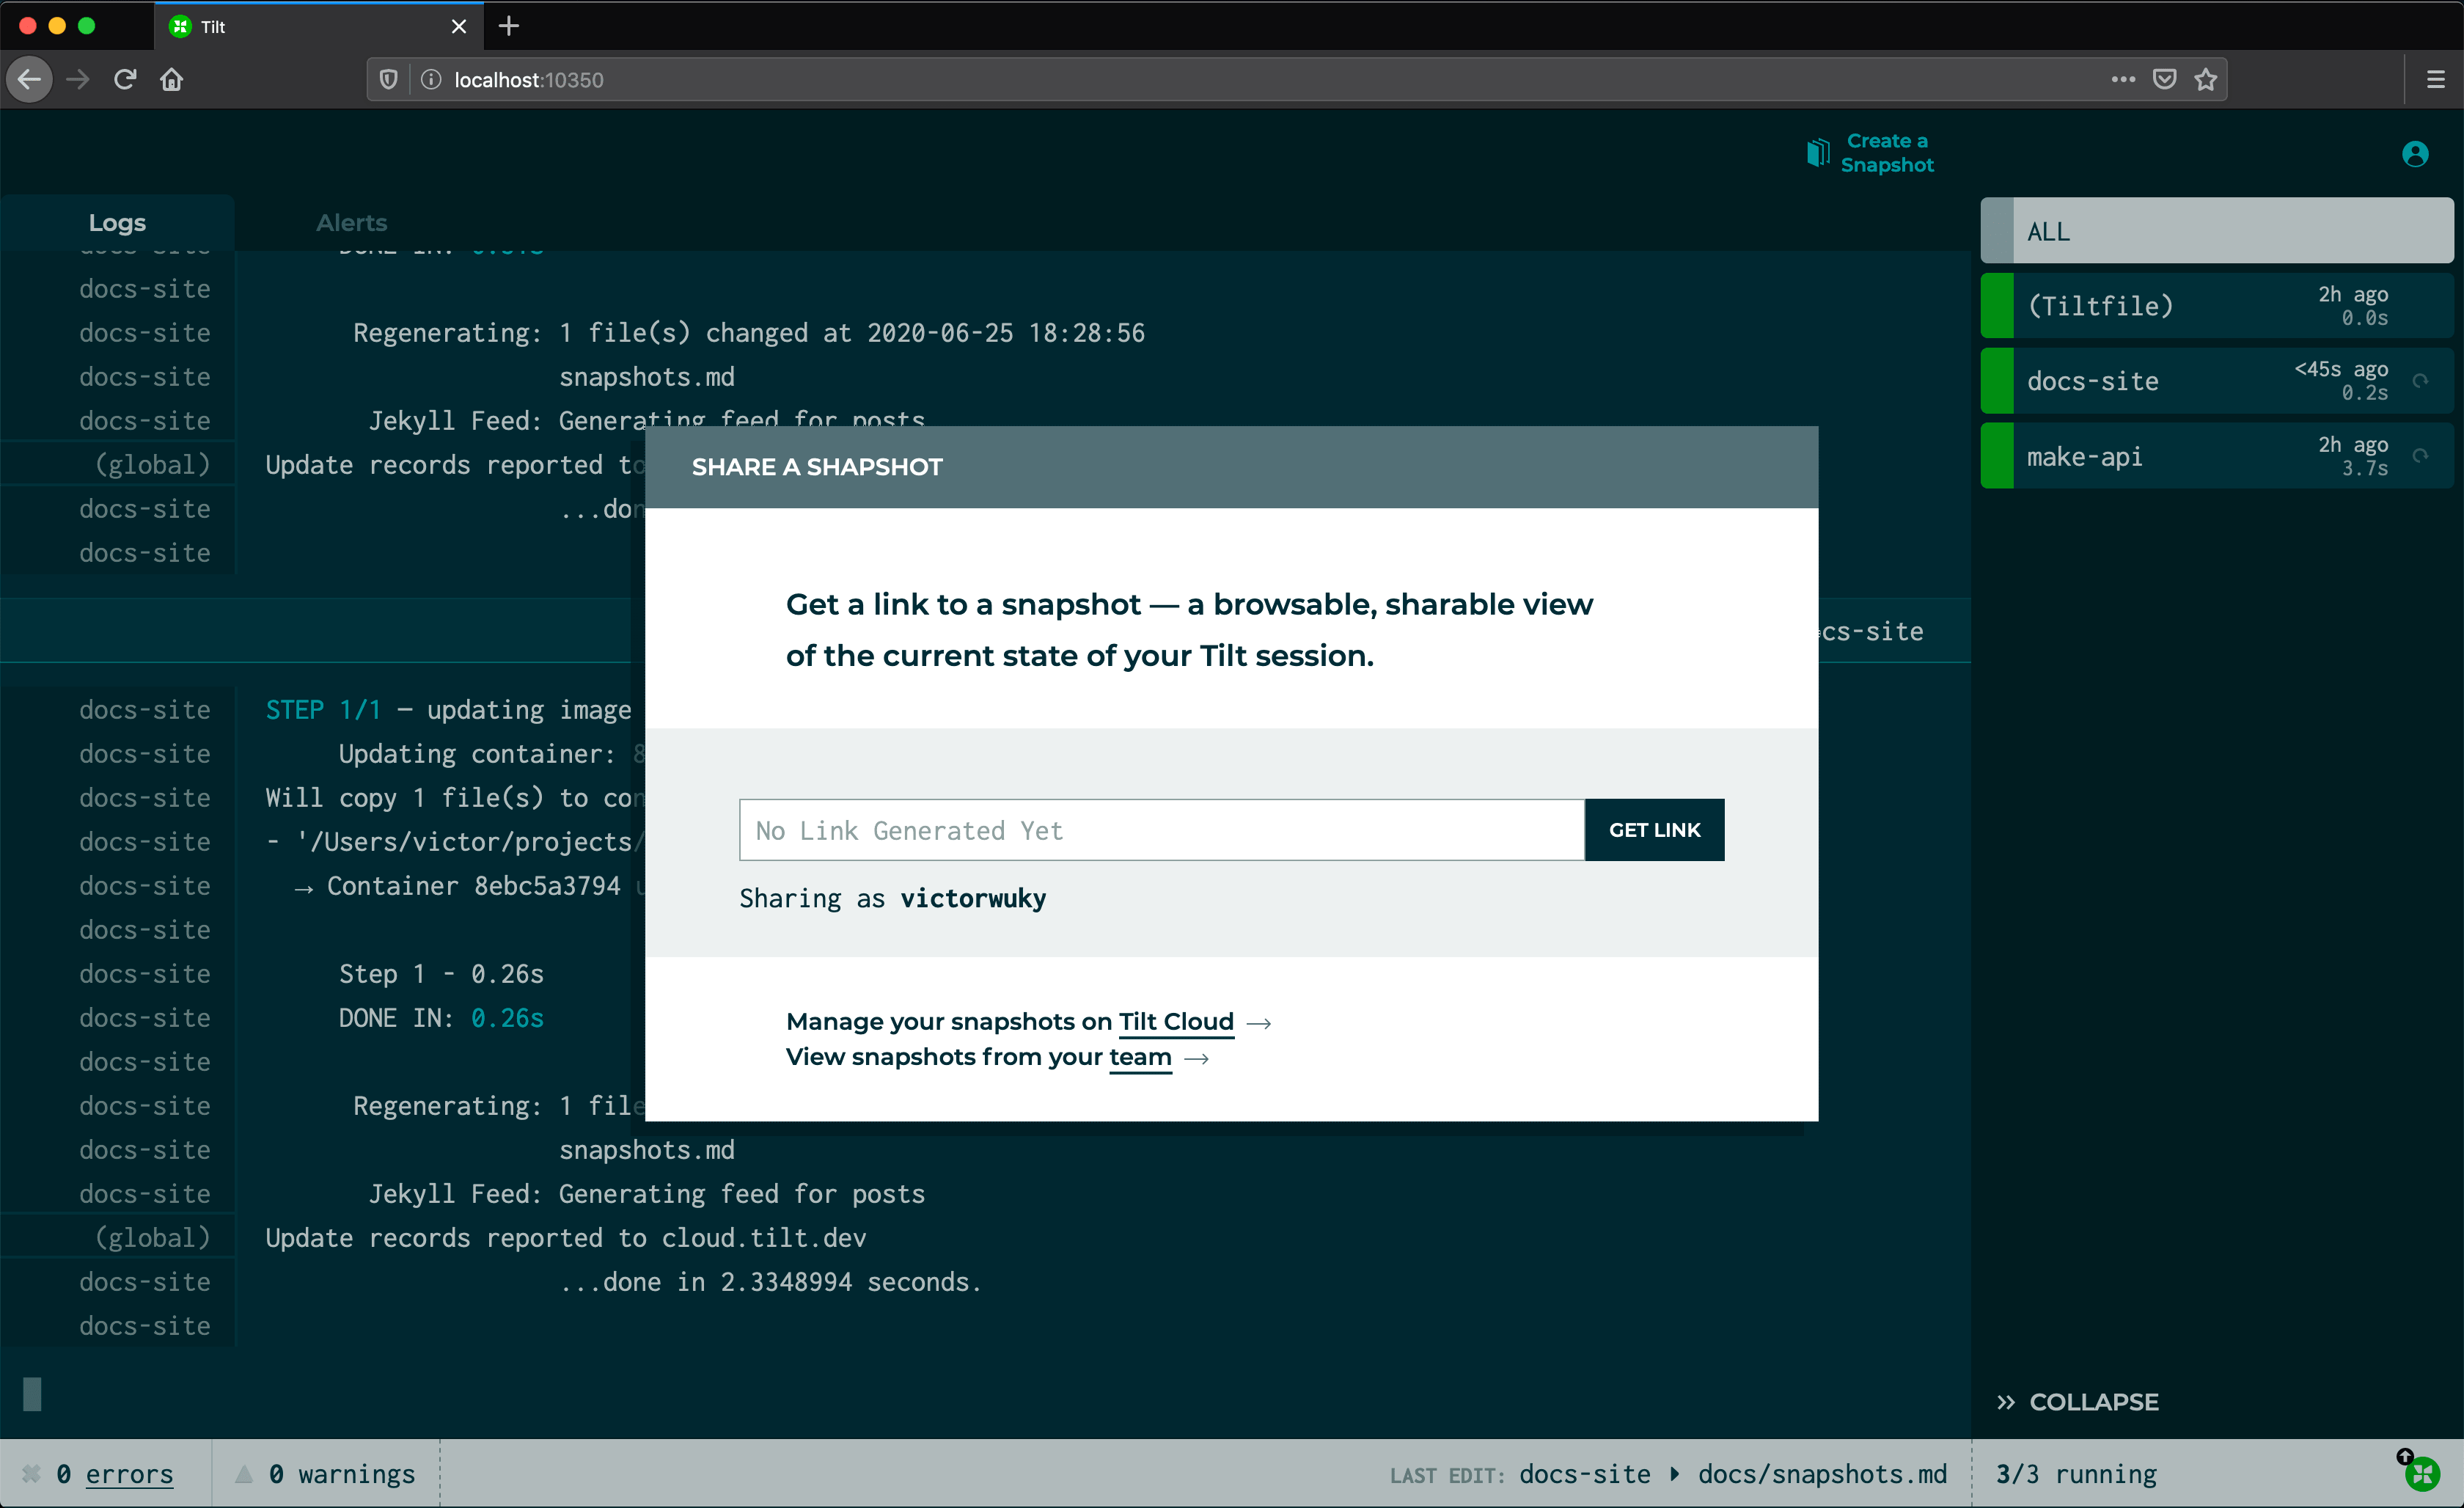Open the site information icon in address bar
Screen dimensions: 2464x1508
coord(431,79)
